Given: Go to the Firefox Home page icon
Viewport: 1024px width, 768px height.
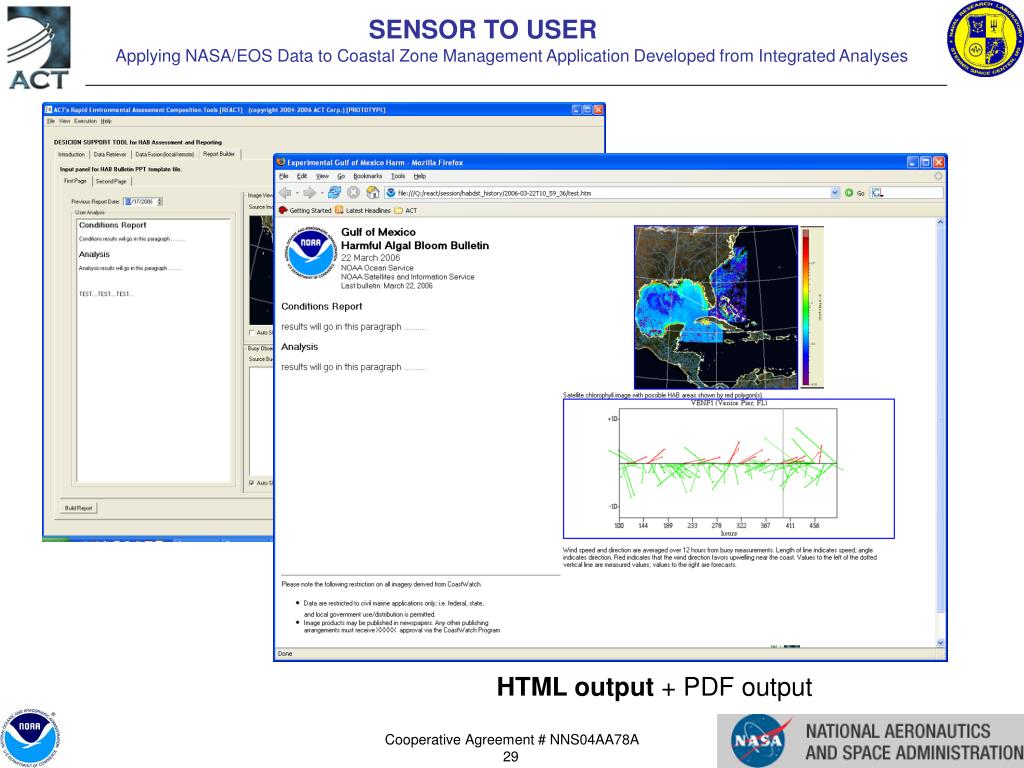Looking at the screenshot, I should click(373, 193).
